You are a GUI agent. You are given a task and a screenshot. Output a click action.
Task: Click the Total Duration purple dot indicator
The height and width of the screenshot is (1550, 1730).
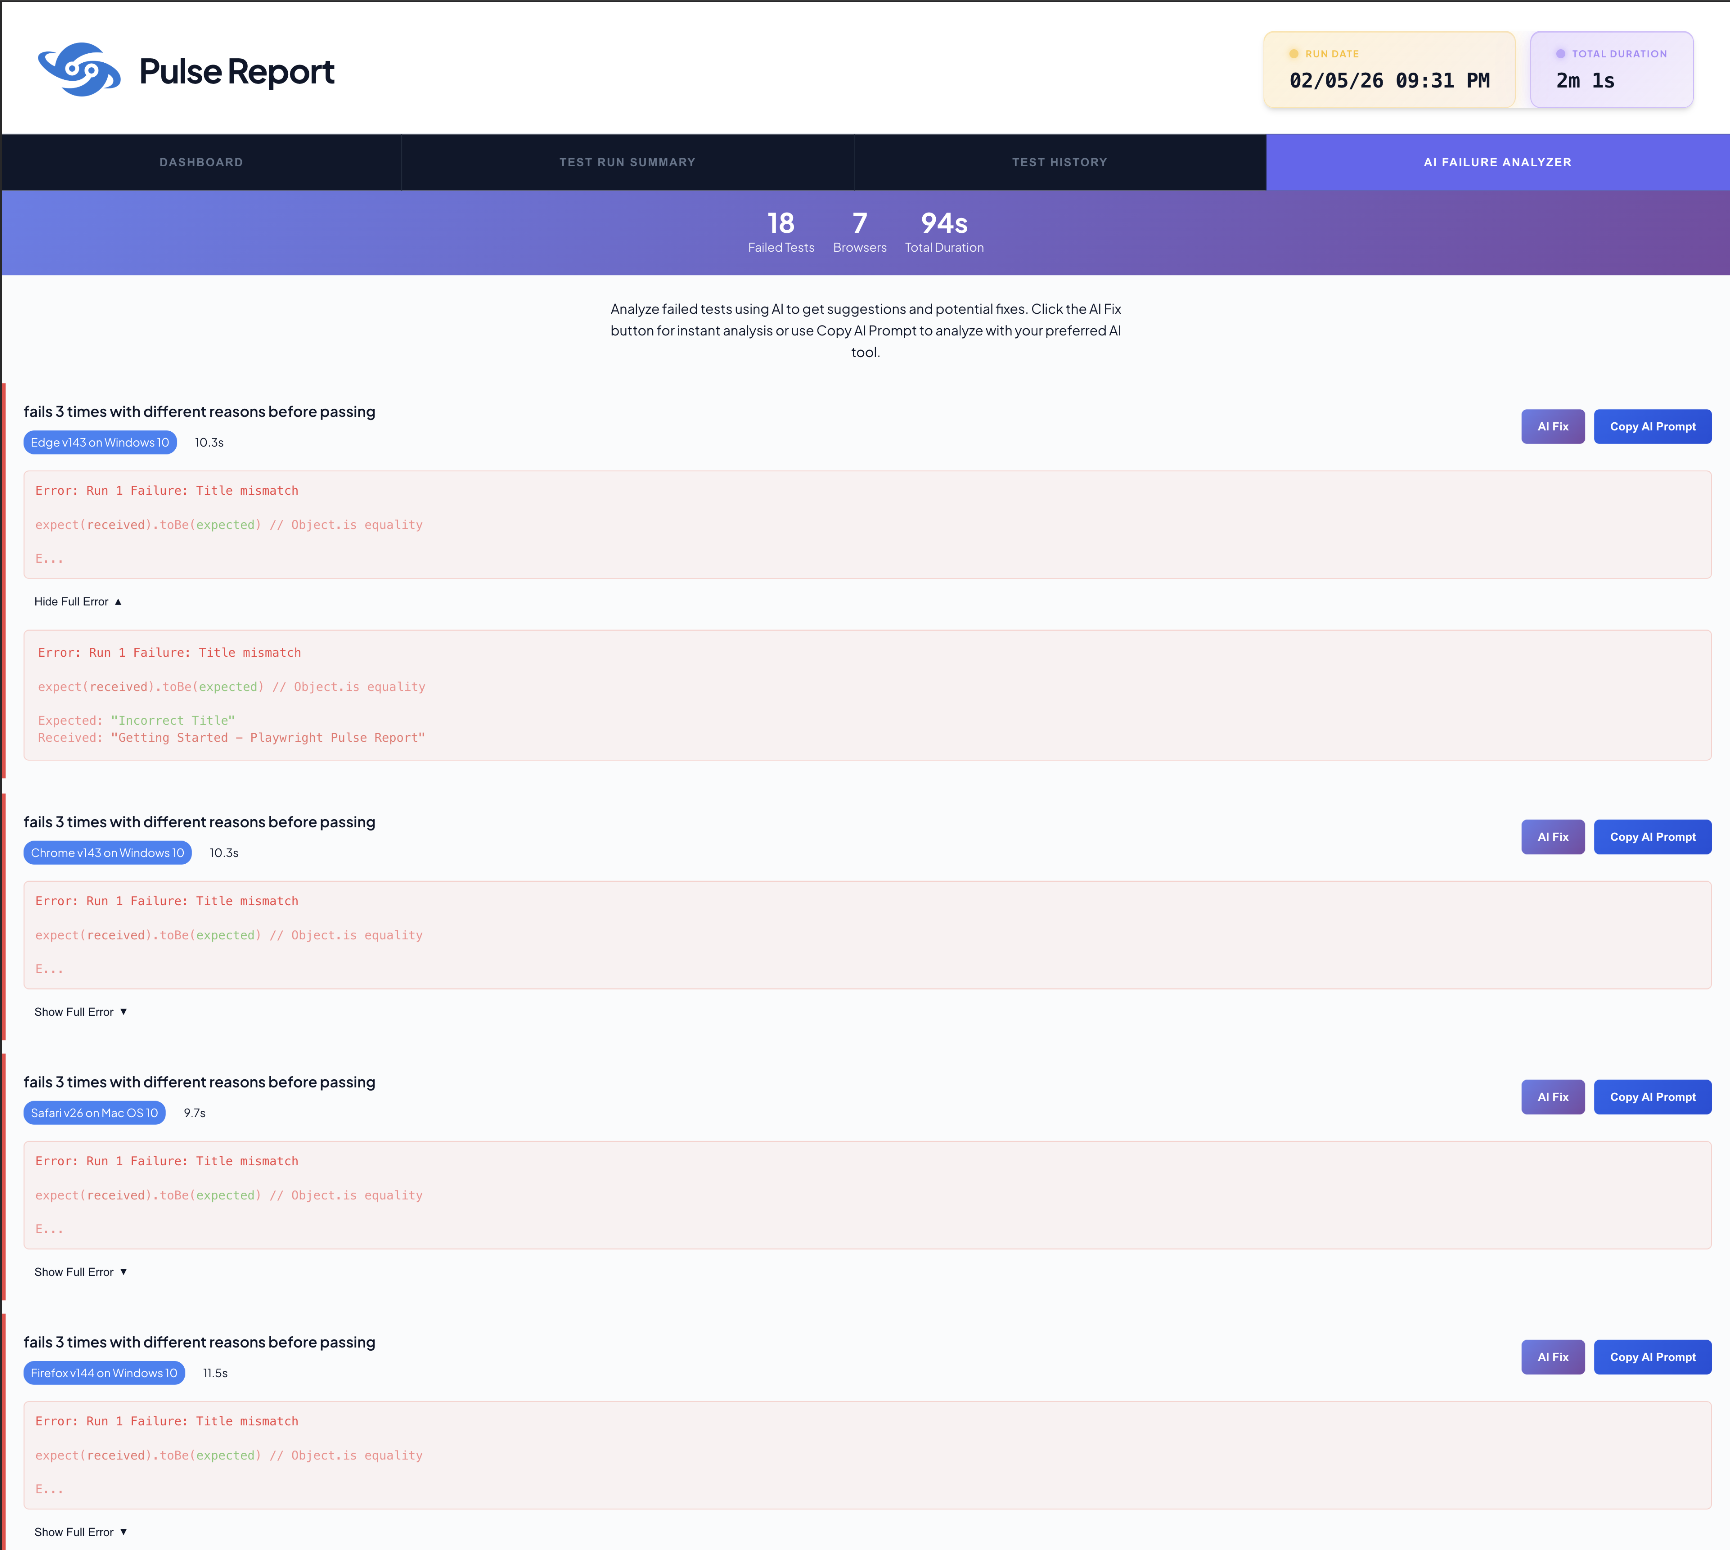1560,54
